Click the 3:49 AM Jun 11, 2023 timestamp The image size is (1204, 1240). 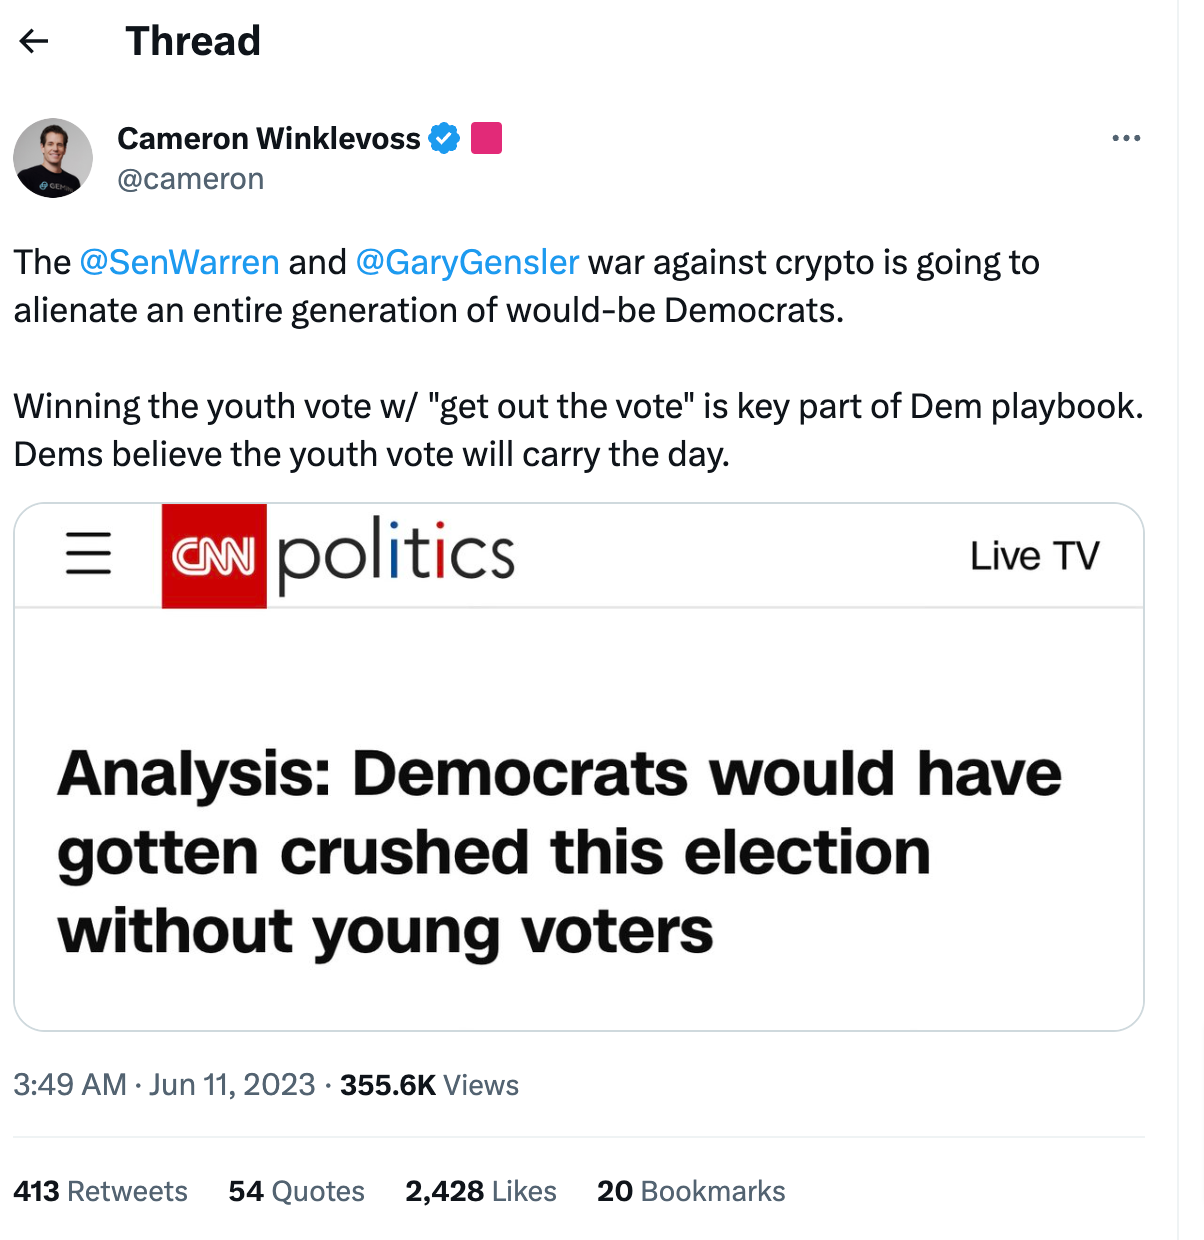tap(164, 1085)
